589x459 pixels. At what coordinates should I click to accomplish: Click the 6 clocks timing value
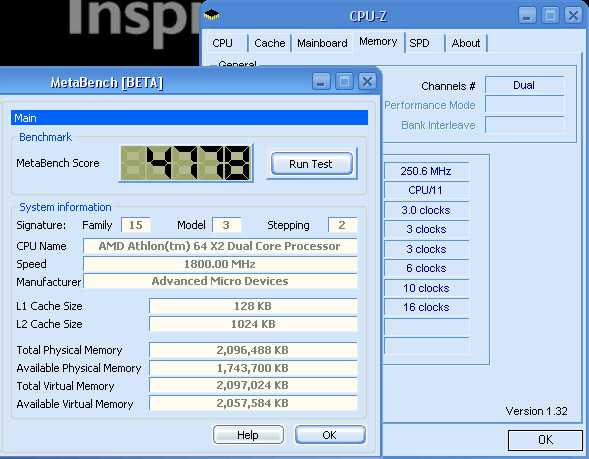point(426,268)
